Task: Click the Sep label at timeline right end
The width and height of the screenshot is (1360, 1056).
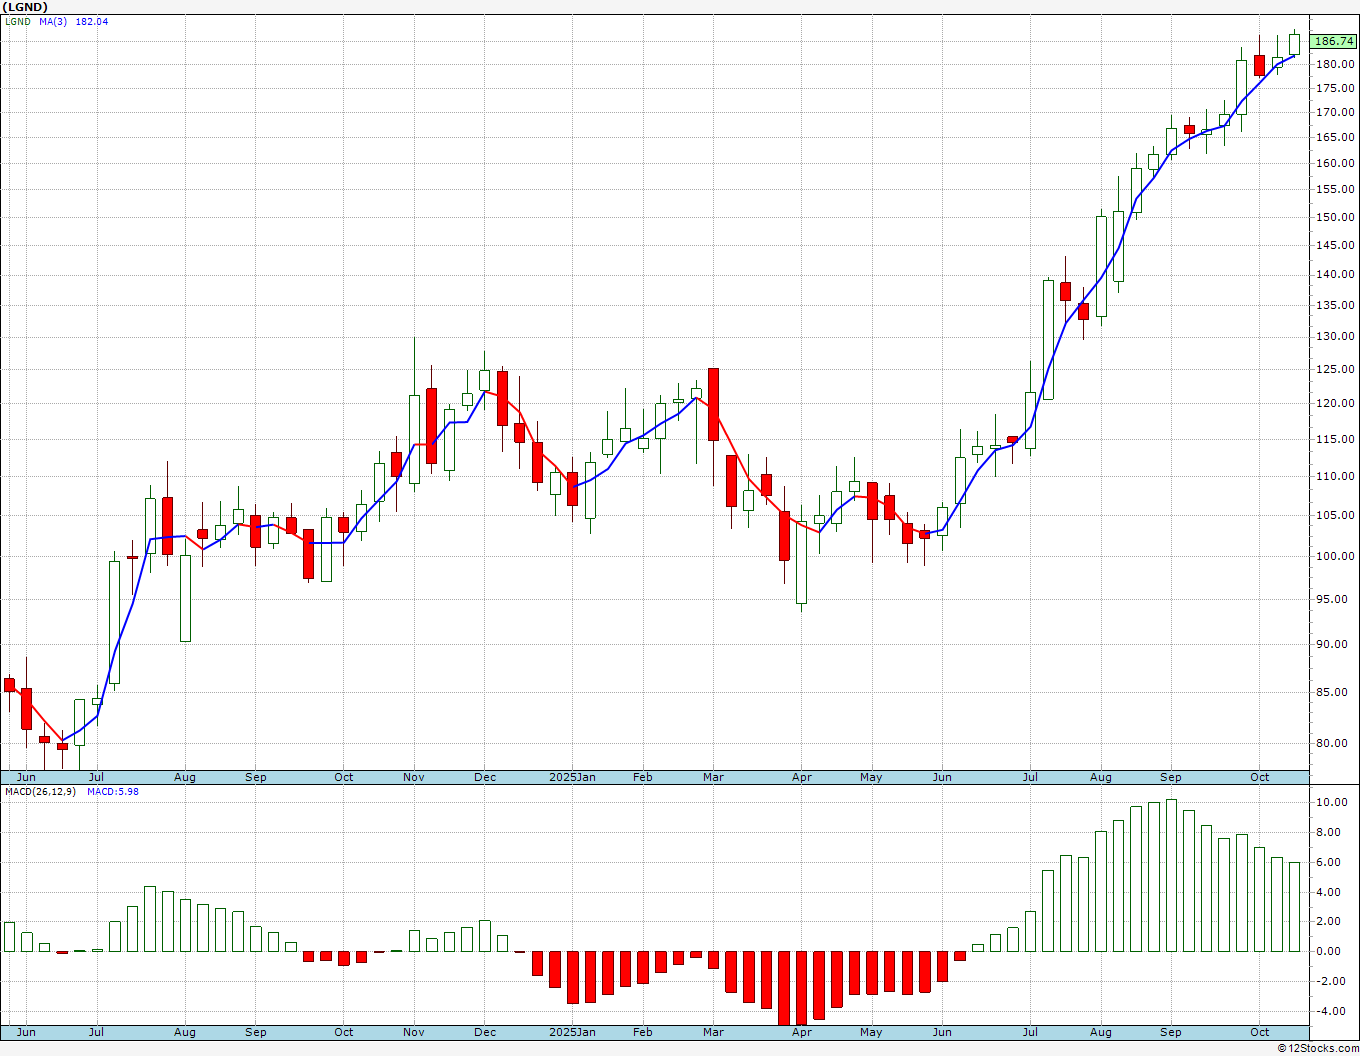Action: click(1171, 777)
